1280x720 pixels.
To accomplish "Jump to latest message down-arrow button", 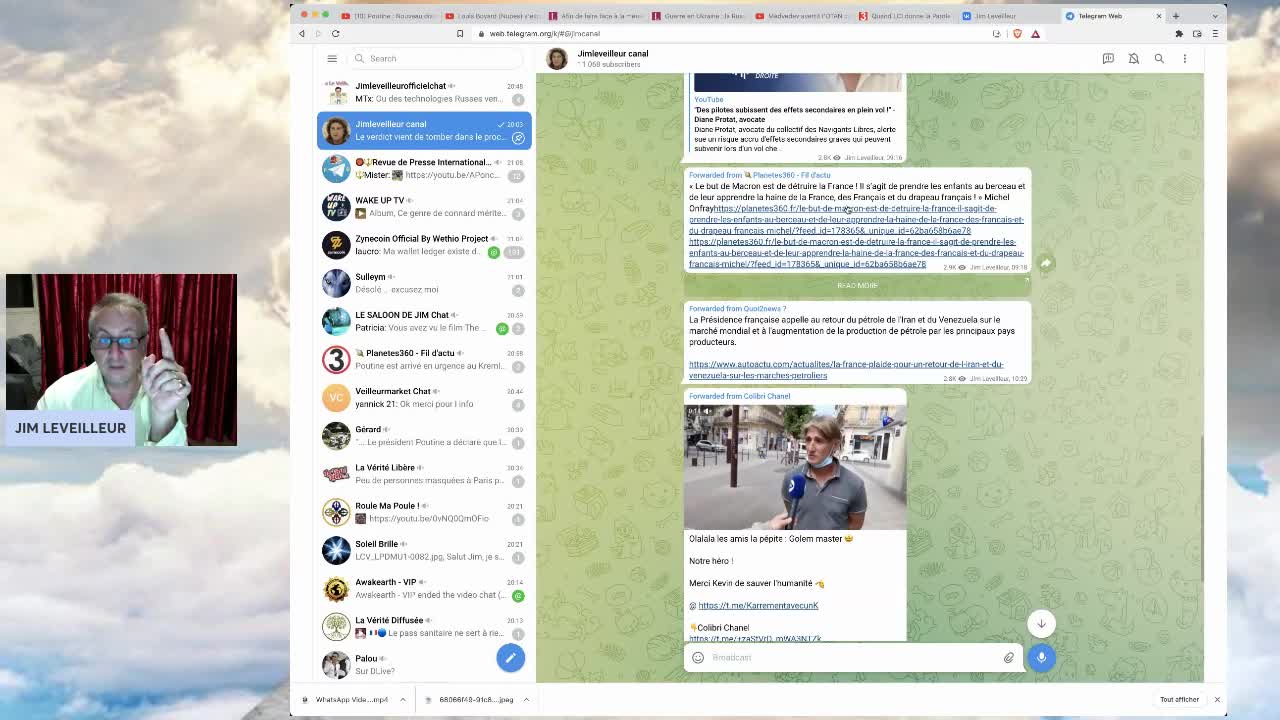I will [x=1041, y=623].
